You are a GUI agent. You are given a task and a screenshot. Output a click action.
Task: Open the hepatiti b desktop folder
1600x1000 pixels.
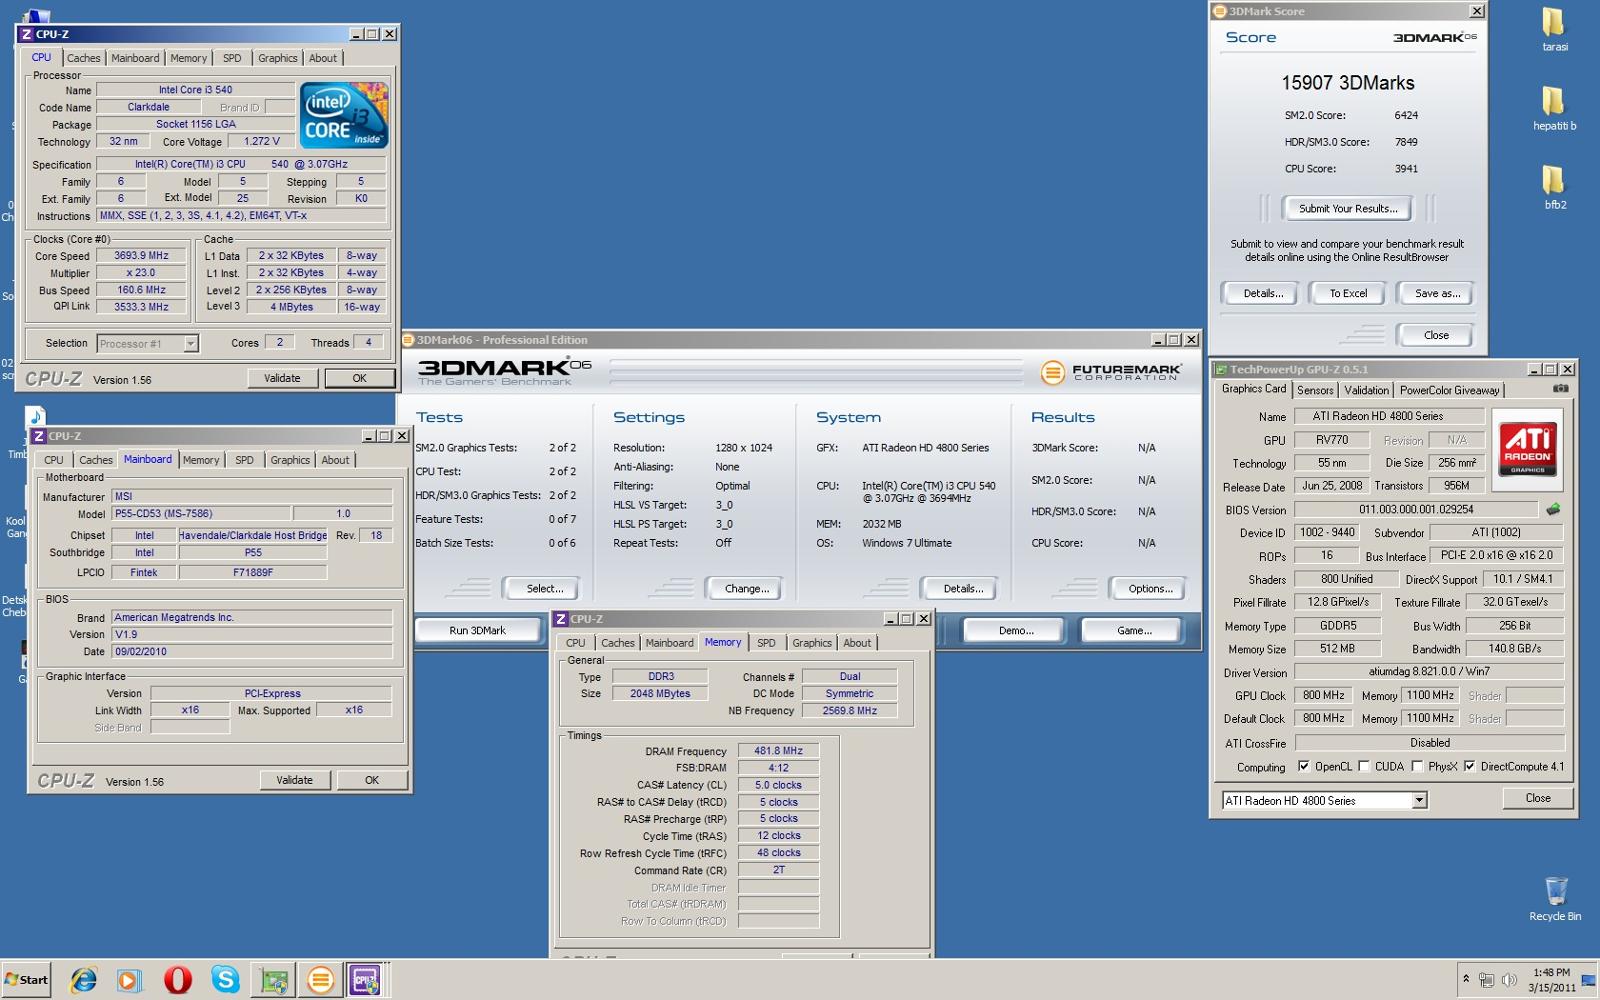coord(1554,108)
